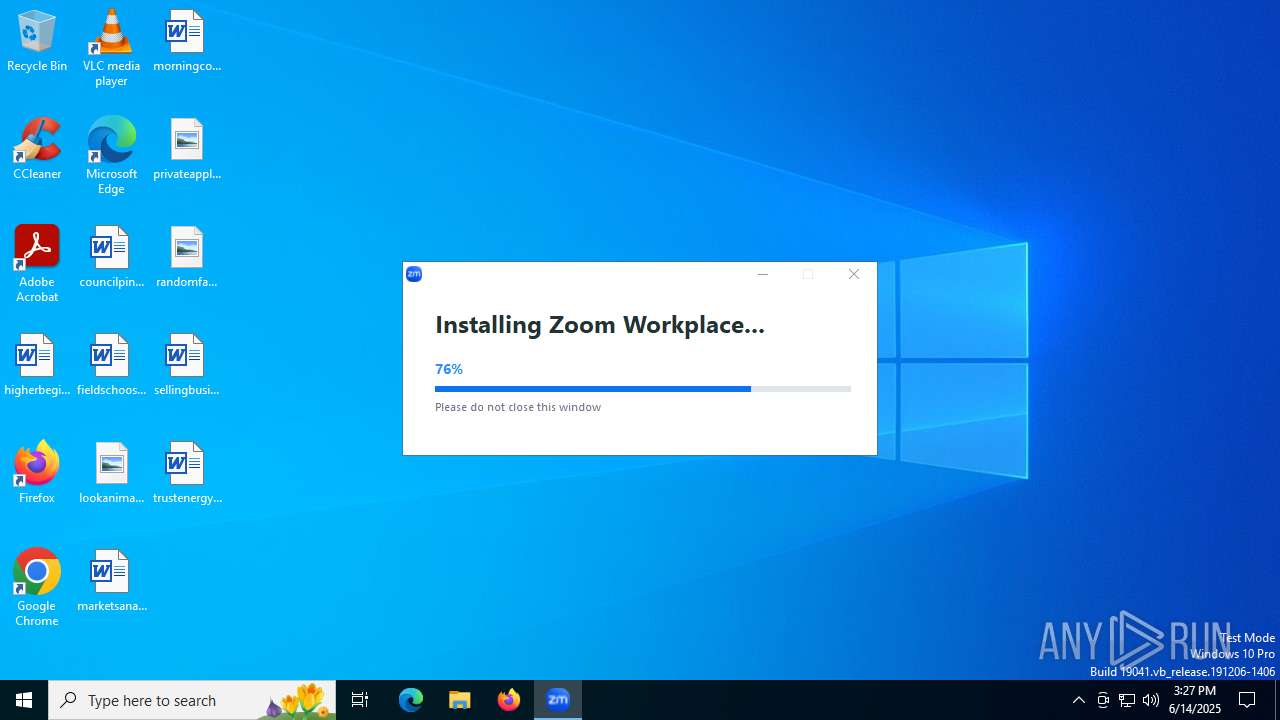Open Firefox from the taskbar
Viewport: 1280px width, 720px height.
click(509, 700)
